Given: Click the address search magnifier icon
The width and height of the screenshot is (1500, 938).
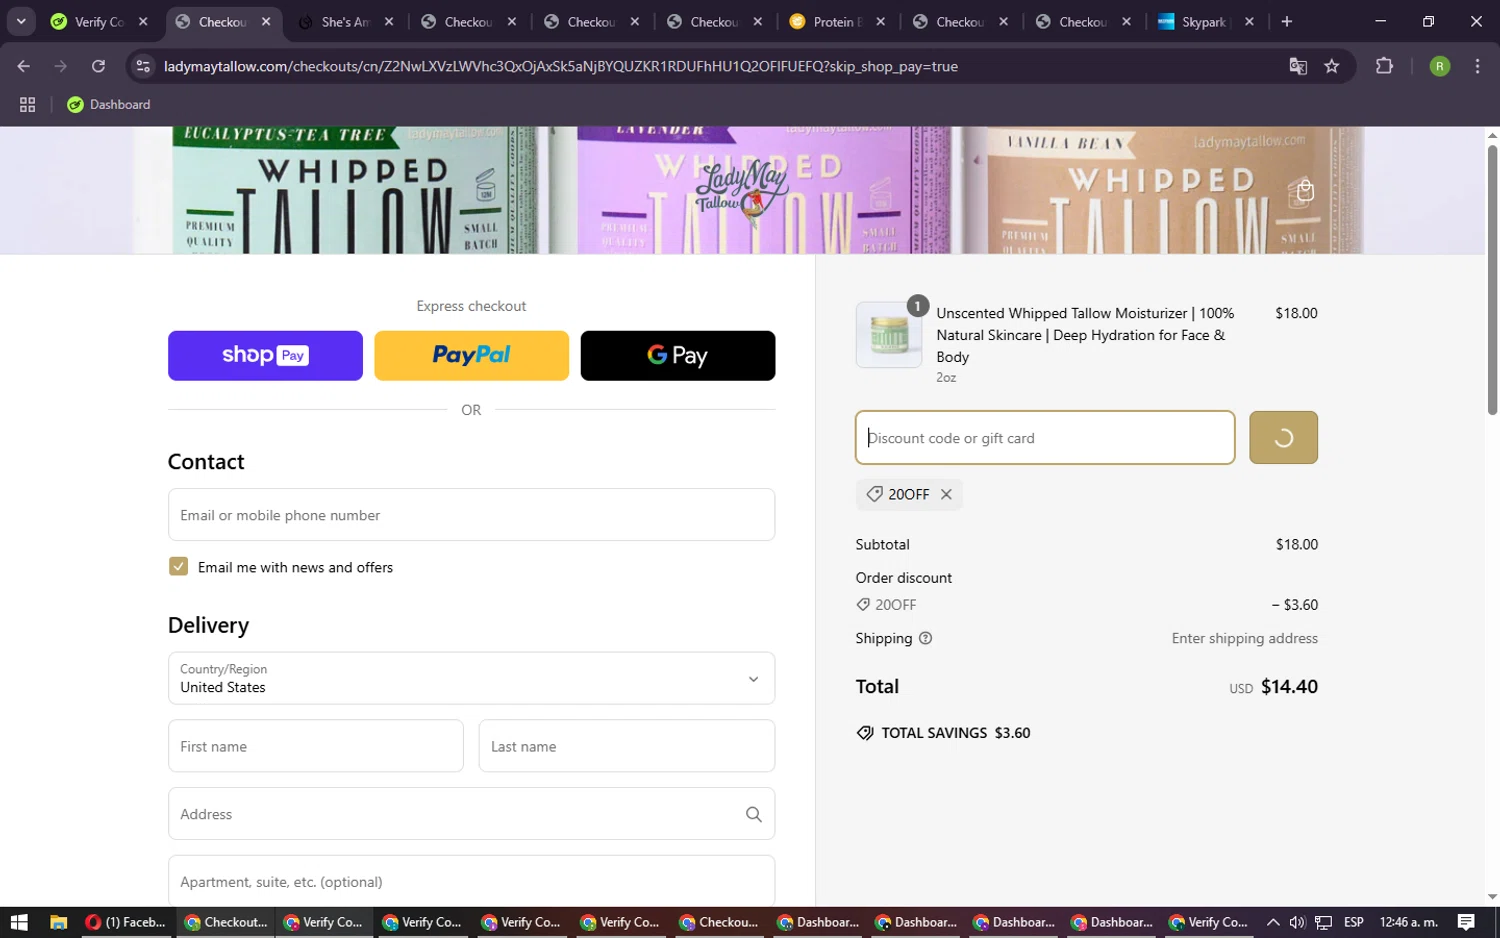Looking at the screenshot, I should click(x=754, y=814).
